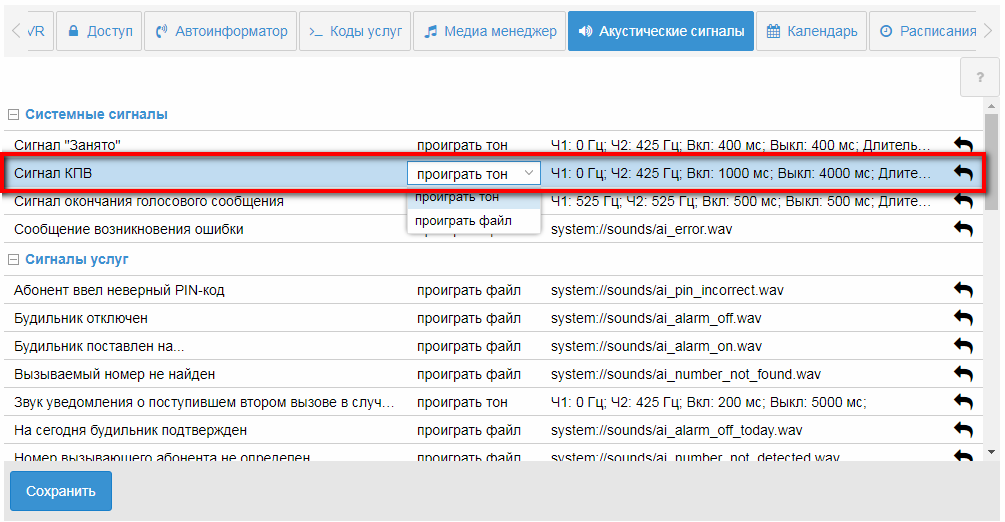
Task: Revert the error message signal row
Action: (x=963, y=229)
